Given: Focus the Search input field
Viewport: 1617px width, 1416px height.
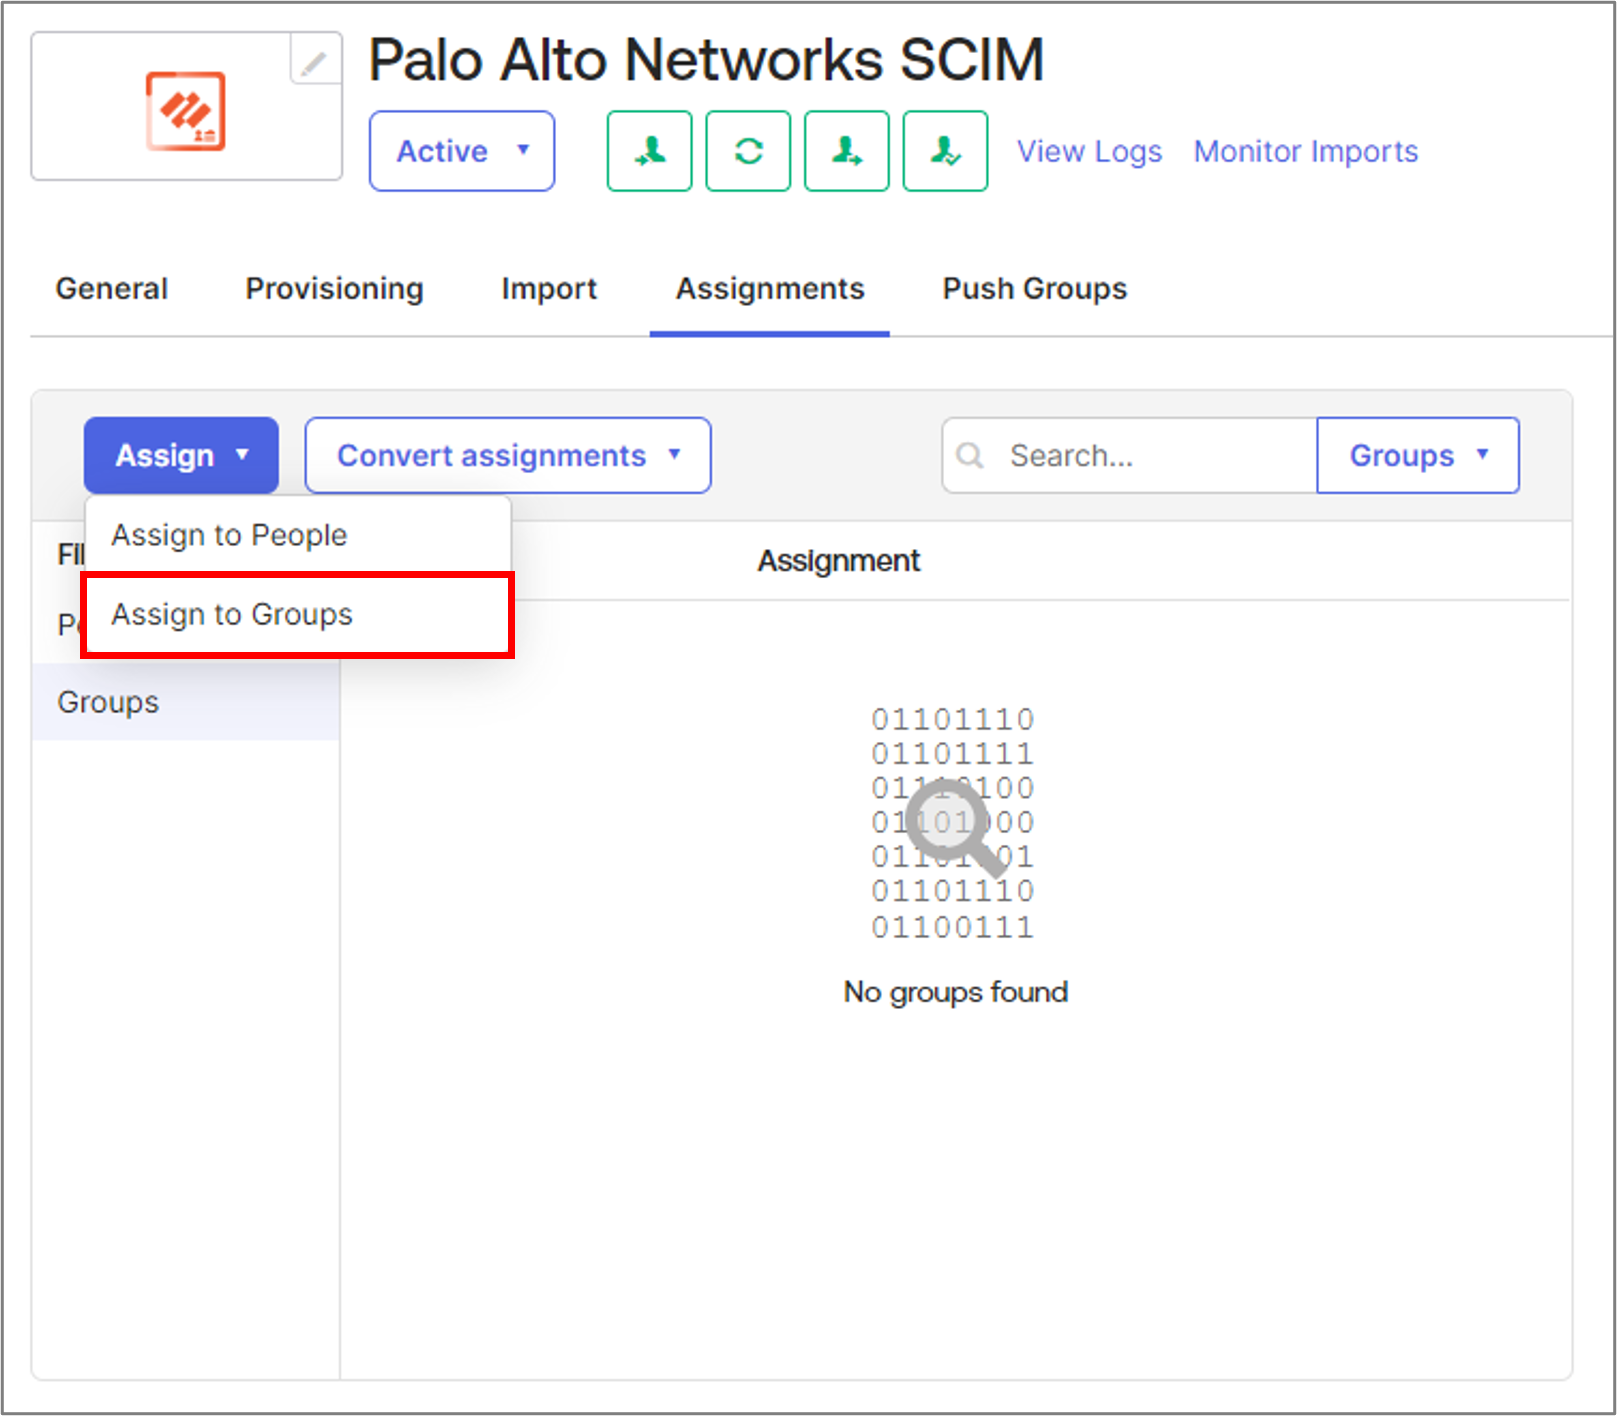Looking at the screenshot, I should point(1130,455).
